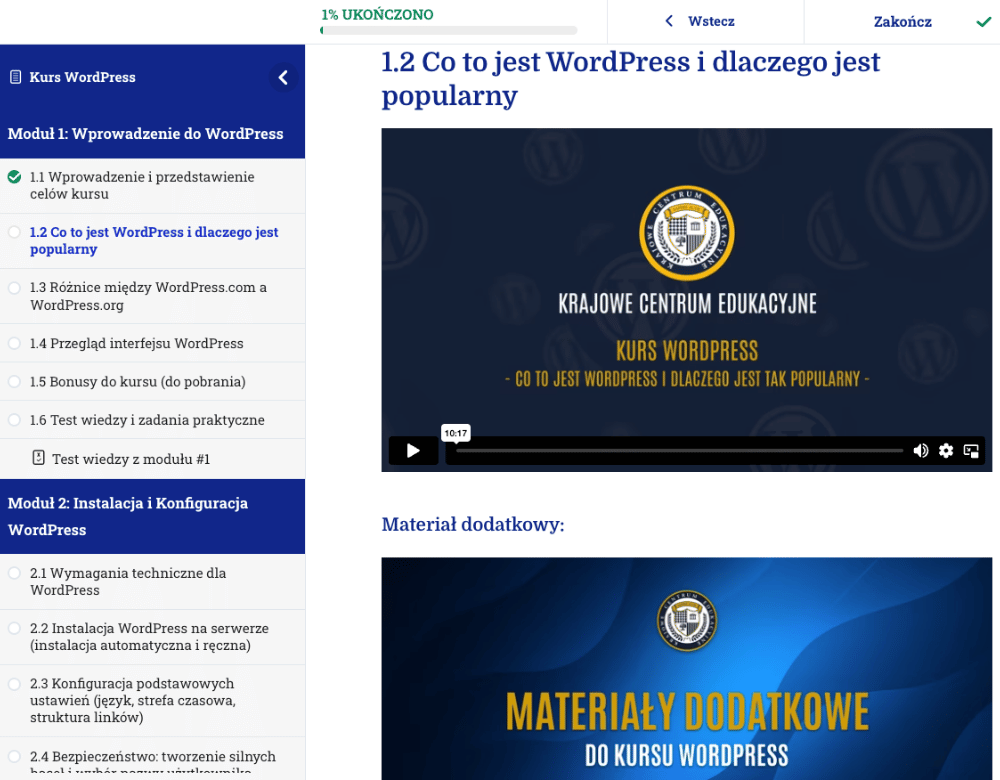Open lesson 2.4 Bezpieczeństwo: tworzenie silnych
This screenshot has width=1000, height=780.
pos(152,759)
